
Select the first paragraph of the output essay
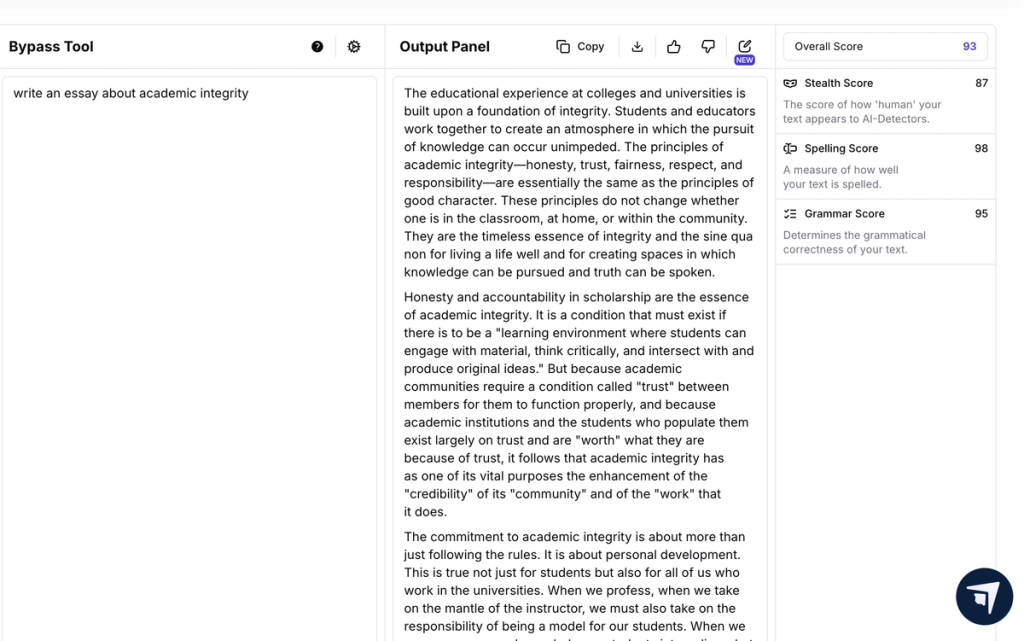(578, 182)
